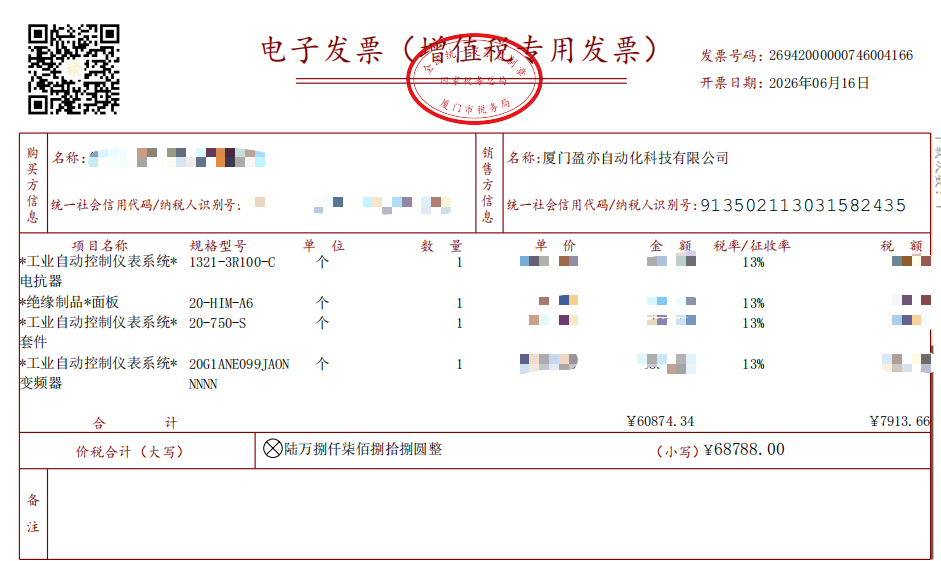Click item text 变频器
This screenshot has height=561, width=941.
(41, 383)
